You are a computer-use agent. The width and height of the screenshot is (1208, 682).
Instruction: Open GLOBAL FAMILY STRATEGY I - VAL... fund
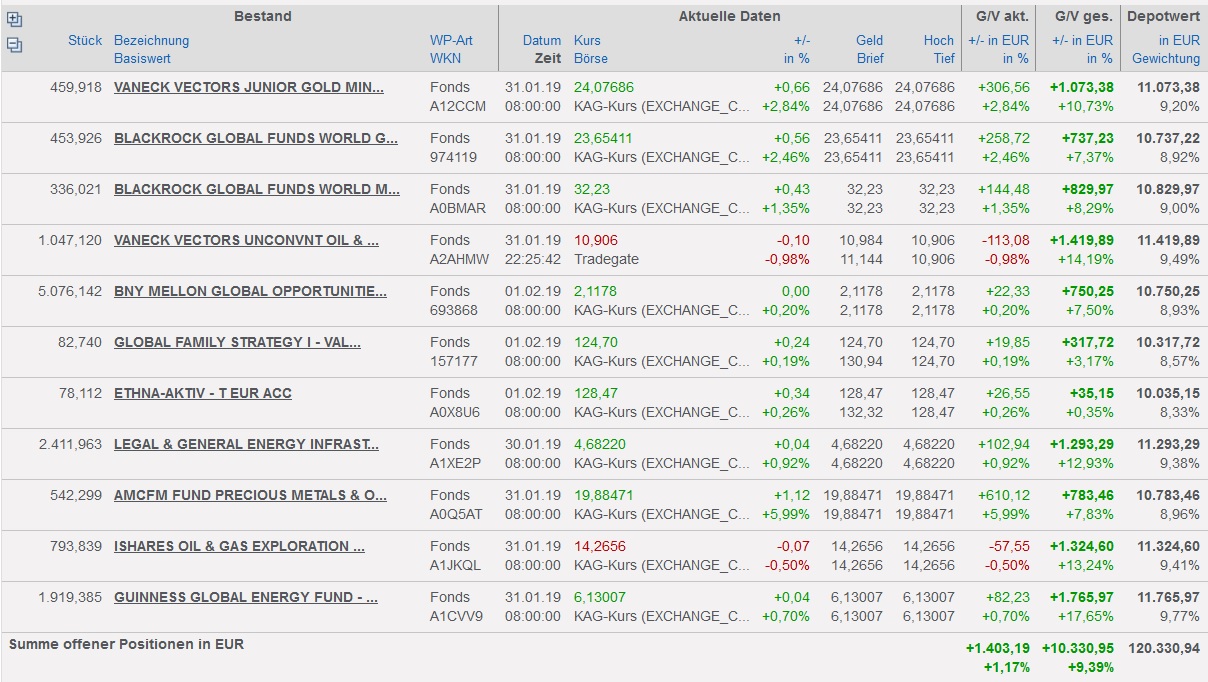coord(238,342)
